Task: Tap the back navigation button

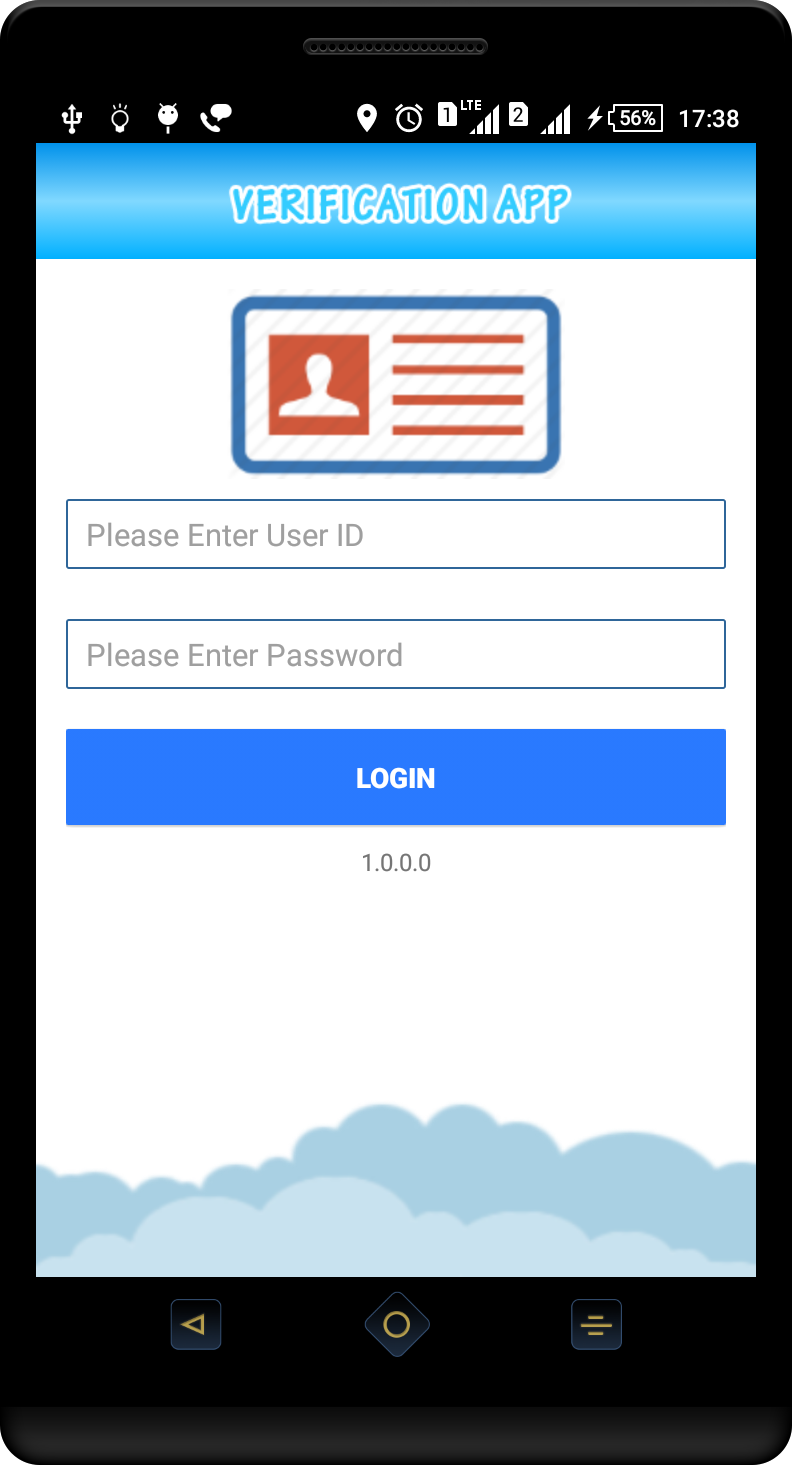Action: pos(196,1325)
